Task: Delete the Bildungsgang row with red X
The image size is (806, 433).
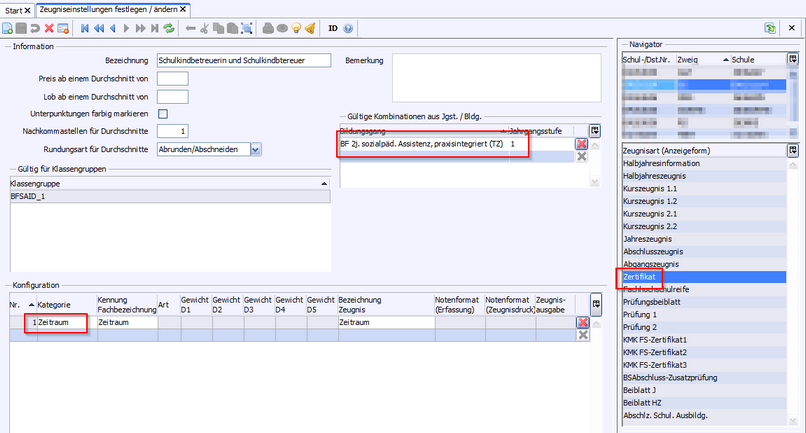Action: [x=581, y=144]
